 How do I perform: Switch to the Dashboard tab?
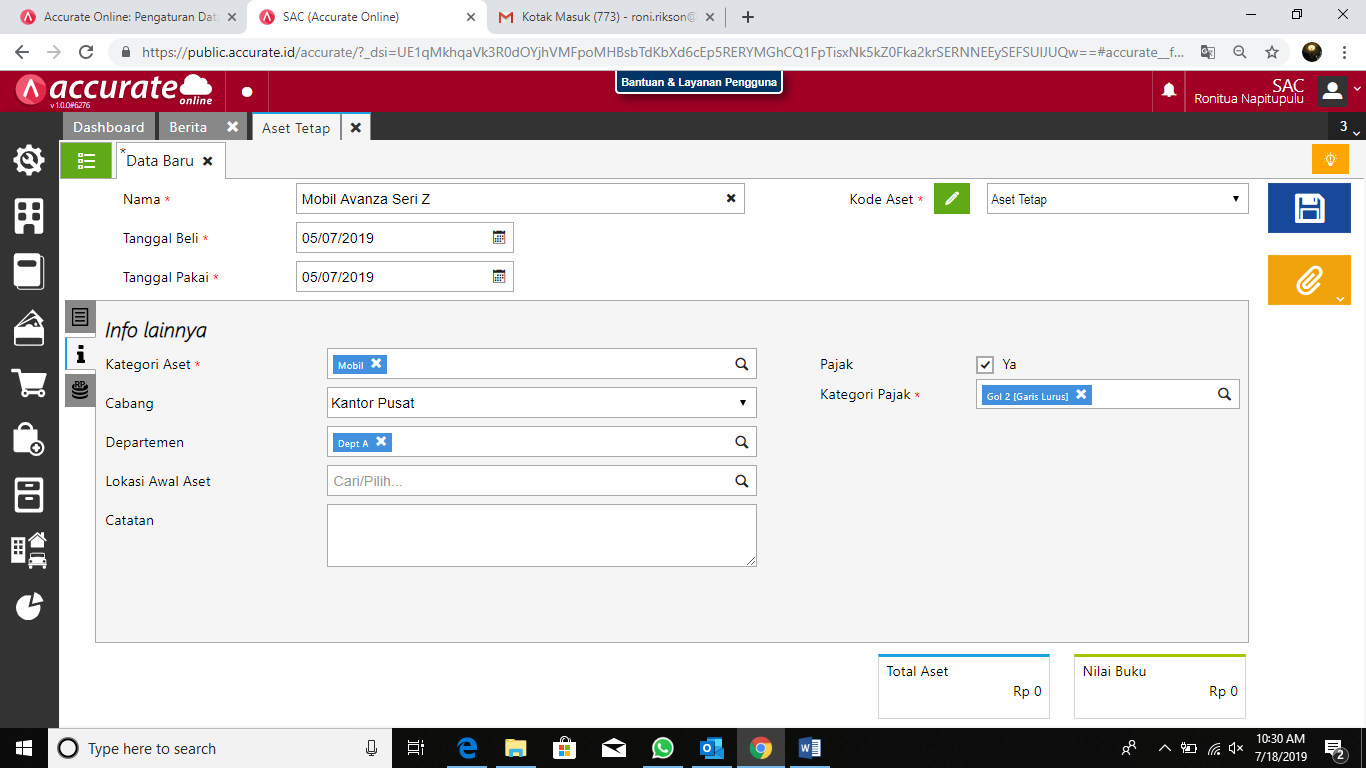[108, 127]
